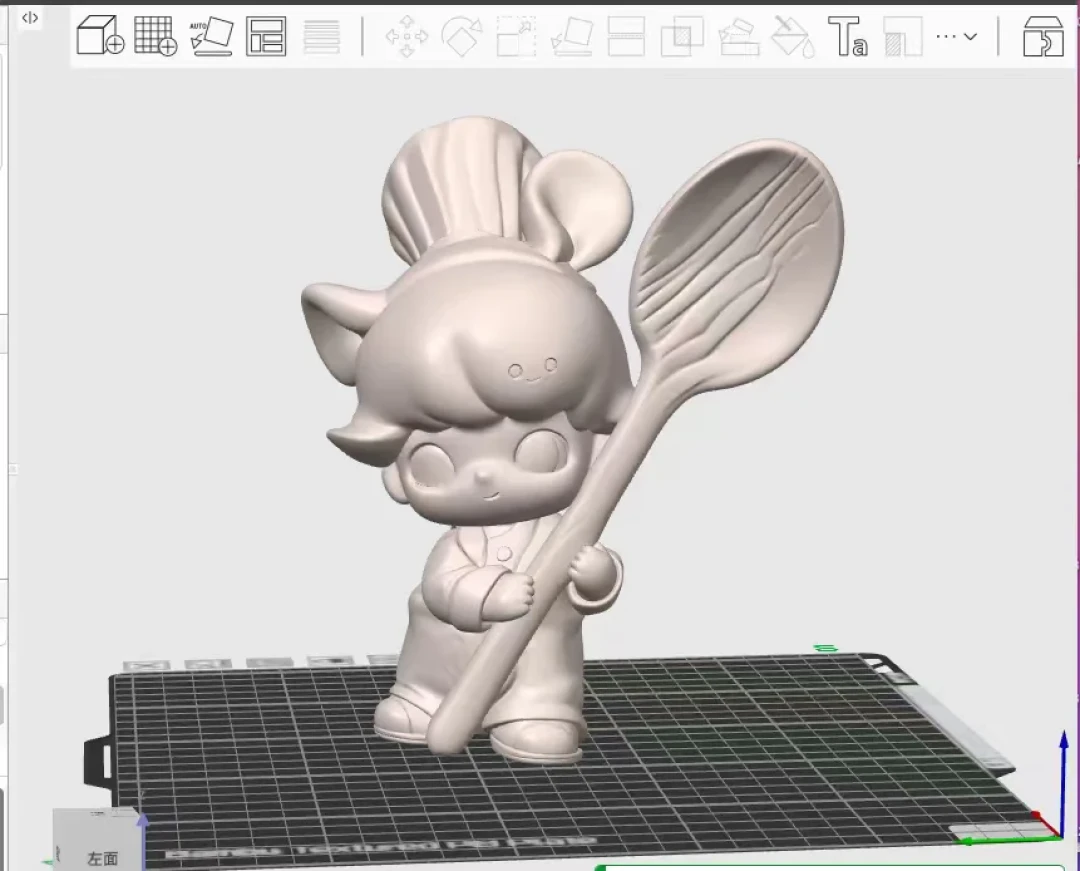Select the Rotate tool
Screen dimensions: 1080x871
(461, 36)
